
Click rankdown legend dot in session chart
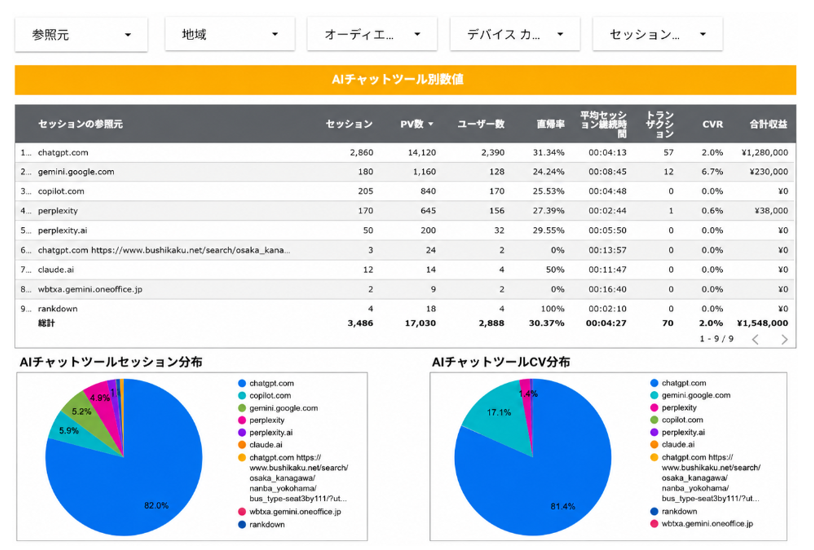241,525
